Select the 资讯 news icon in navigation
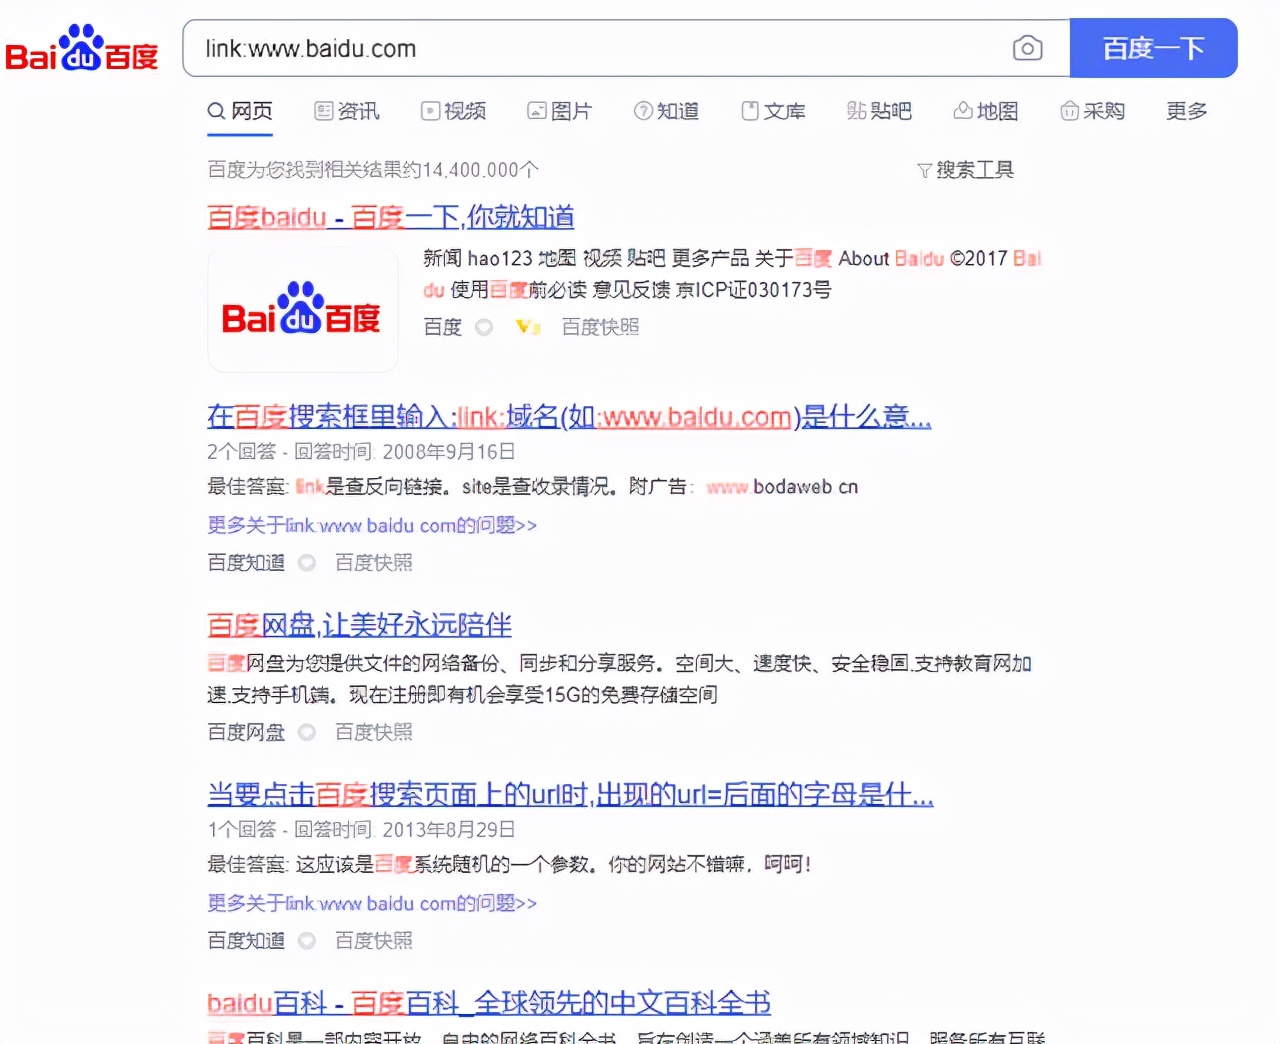The image size is (1280, 1044). [322, 111]
